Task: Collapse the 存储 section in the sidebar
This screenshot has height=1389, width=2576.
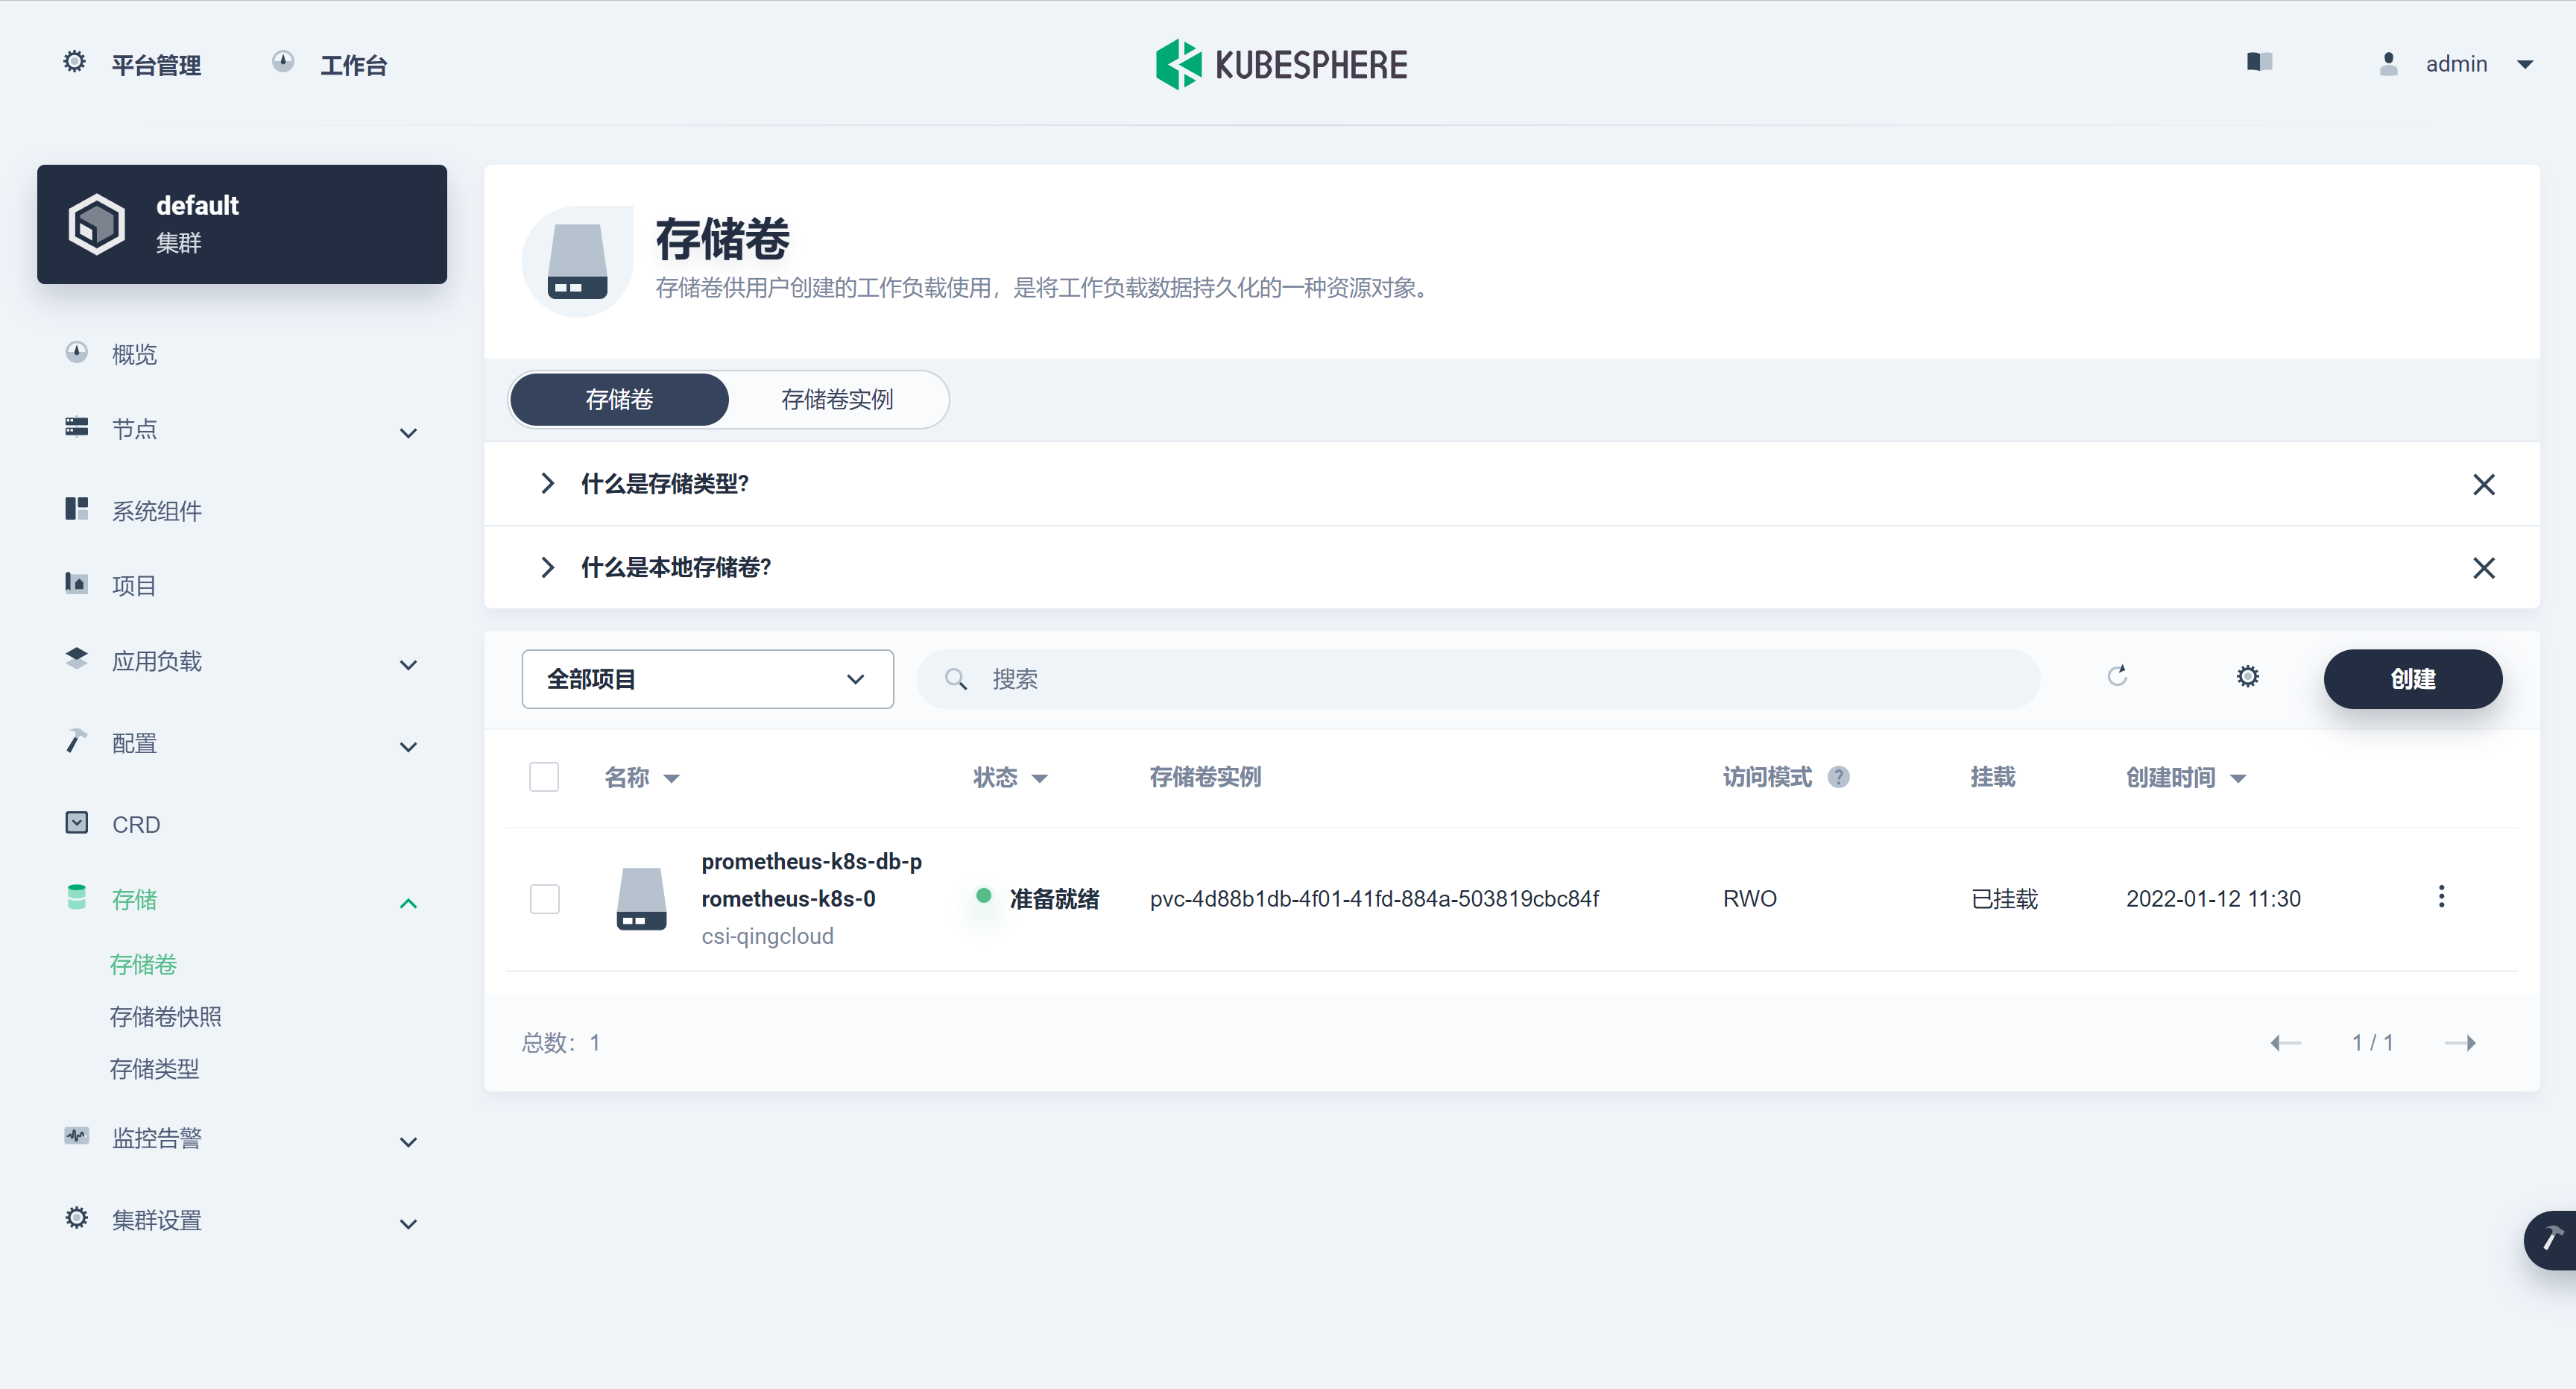Action: [x=408, y=902]
